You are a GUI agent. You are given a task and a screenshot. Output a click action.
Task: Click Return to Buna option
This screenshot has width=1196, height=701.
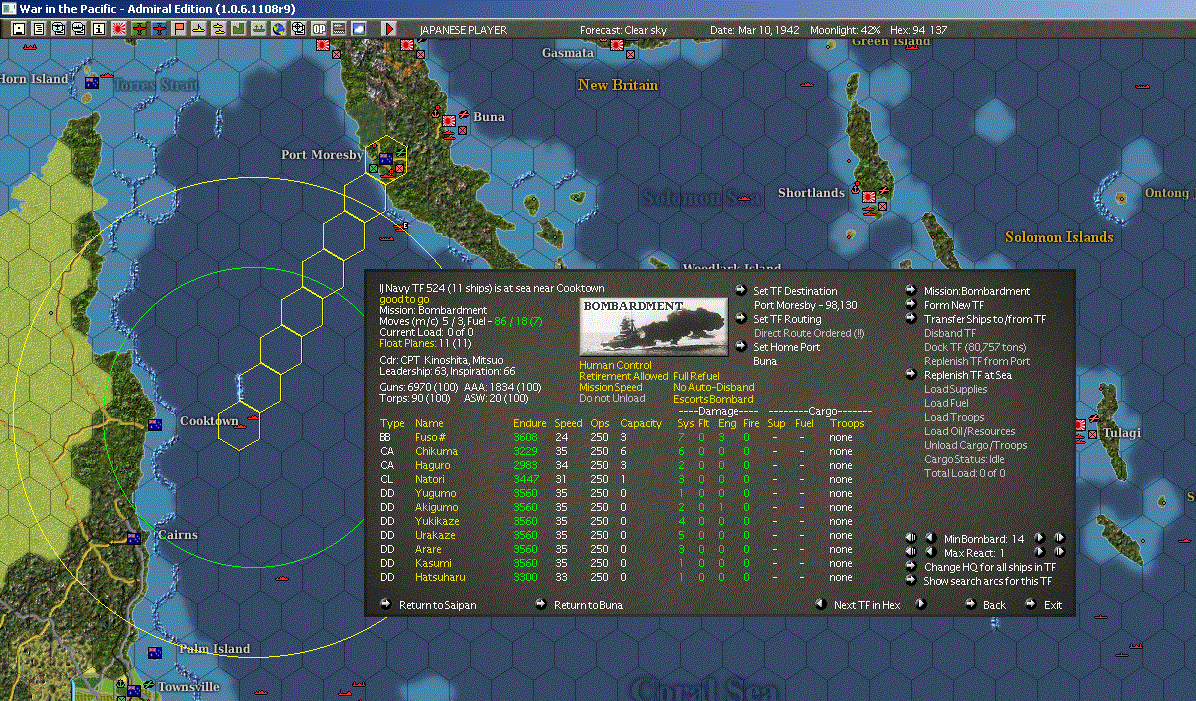click(588, 605)
